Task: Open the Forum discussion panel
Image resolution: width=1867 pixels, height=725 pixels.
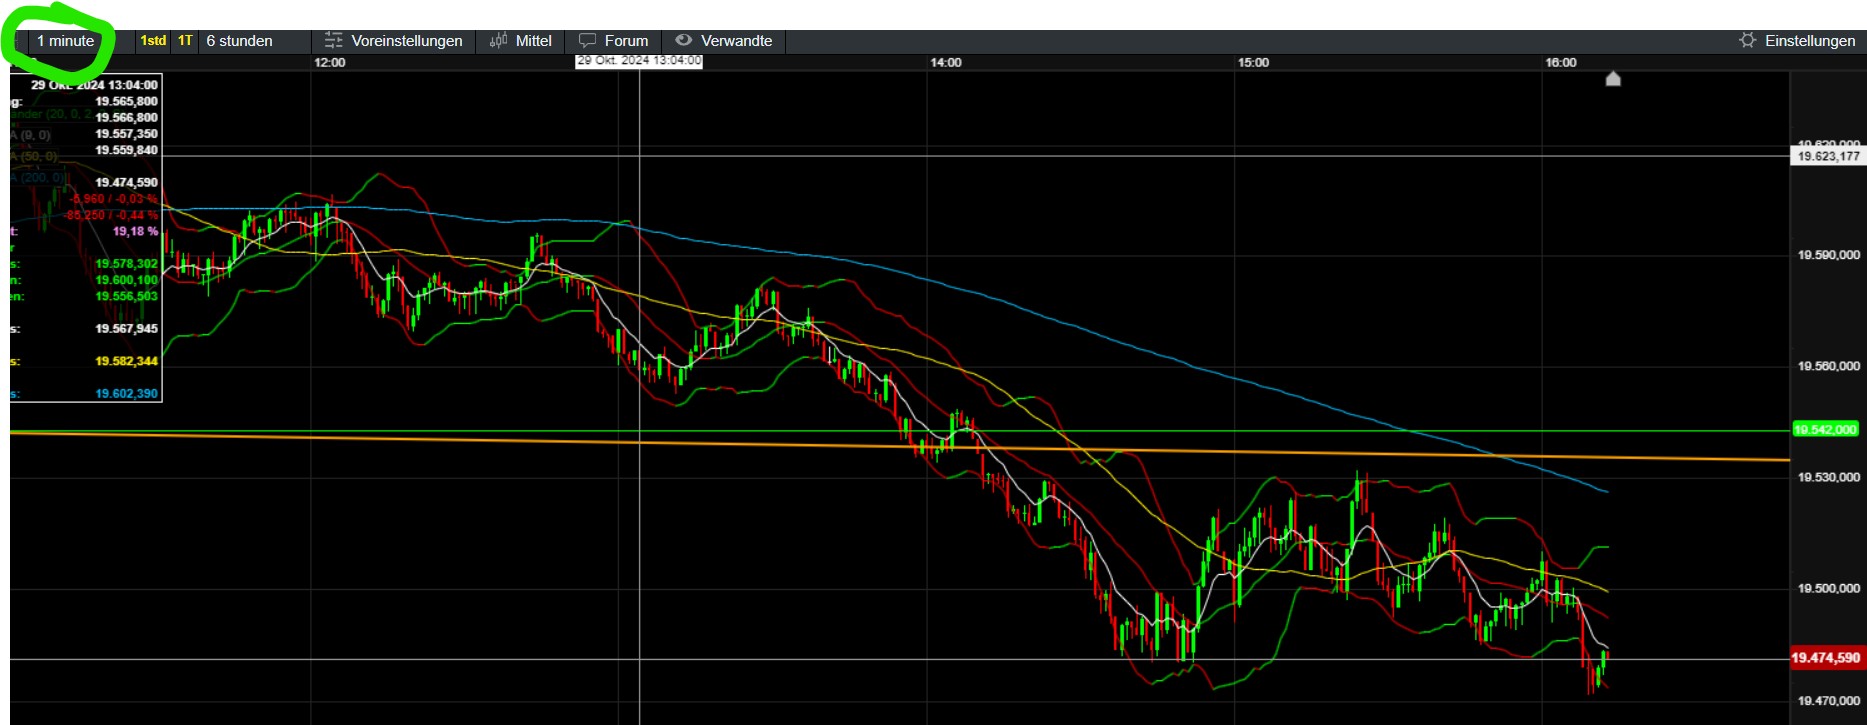Action: 614,41
